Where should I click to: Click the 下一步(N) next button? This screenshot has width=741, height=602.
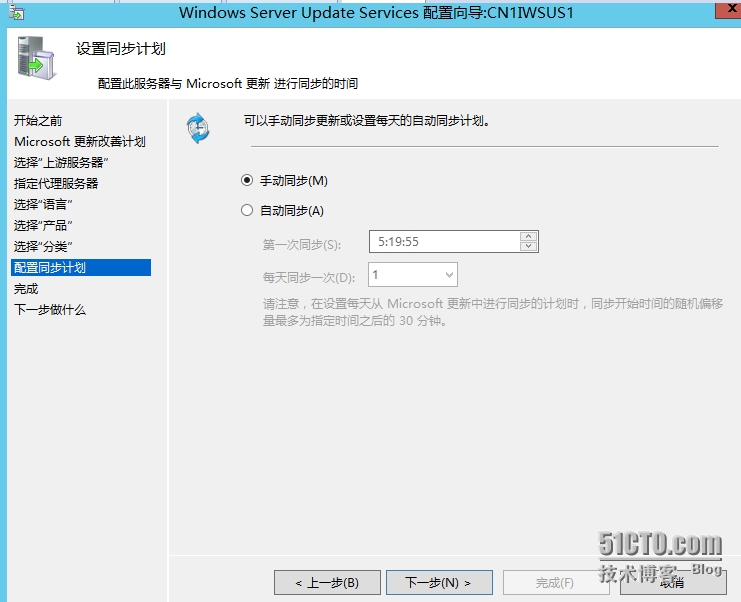click(x=439, y=582)
